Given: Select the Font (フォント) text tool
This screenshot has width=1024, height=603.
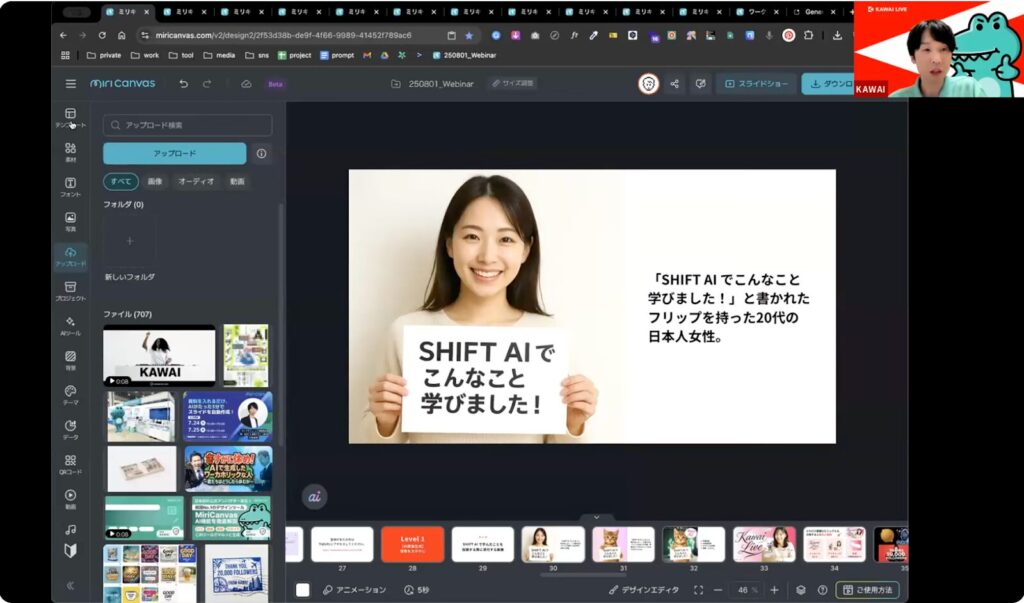Looking at the screenshot, I should pos(70,187).
